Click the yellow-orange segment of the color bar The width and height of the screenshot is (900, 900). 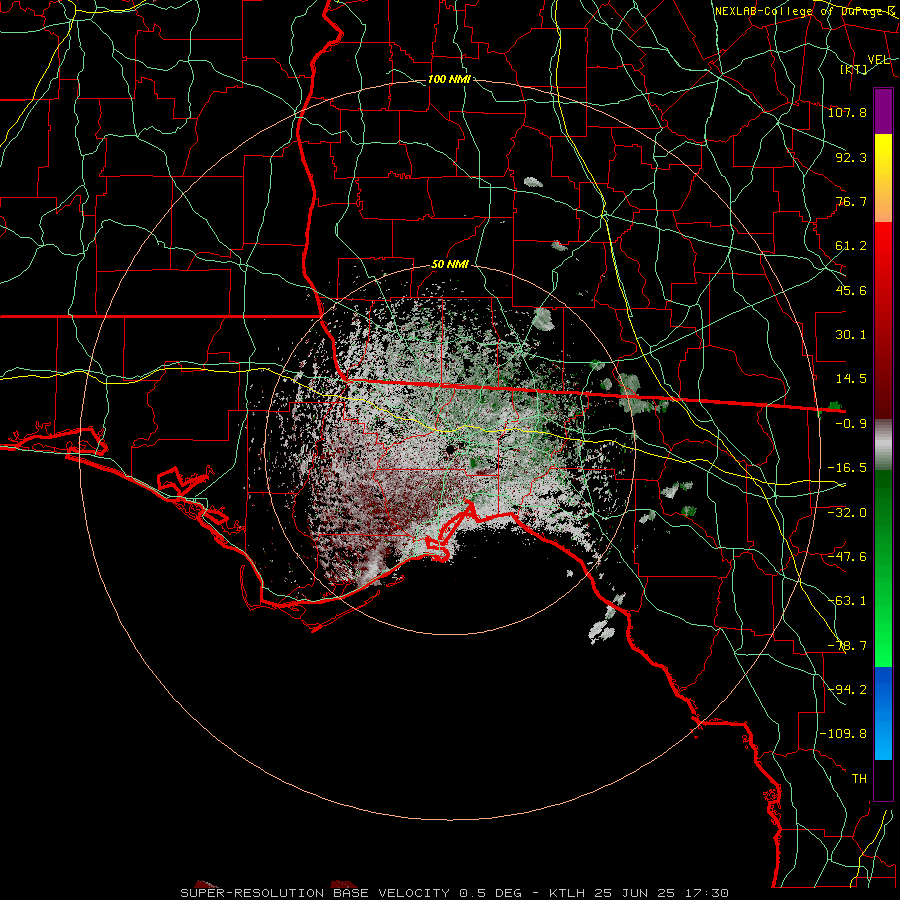(883, 178)
